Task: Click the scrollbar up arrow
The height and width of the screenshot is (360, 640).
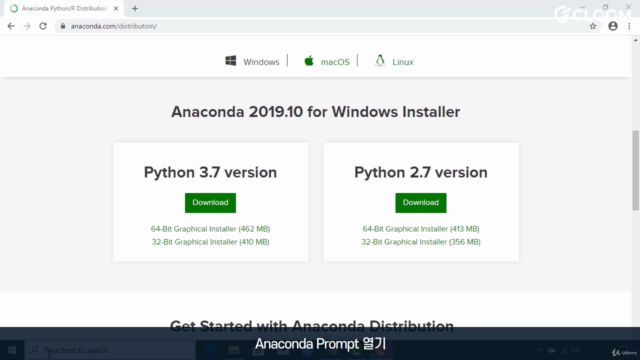Action: (x=636, y=40)
